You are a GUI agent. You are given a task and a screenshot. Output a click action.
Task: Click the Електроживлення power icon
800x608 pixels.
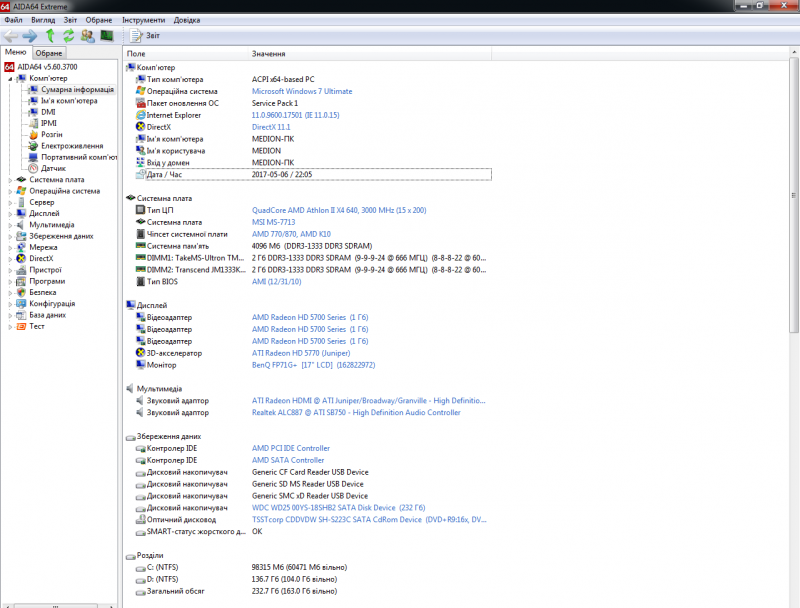click(x=35, y=145)
